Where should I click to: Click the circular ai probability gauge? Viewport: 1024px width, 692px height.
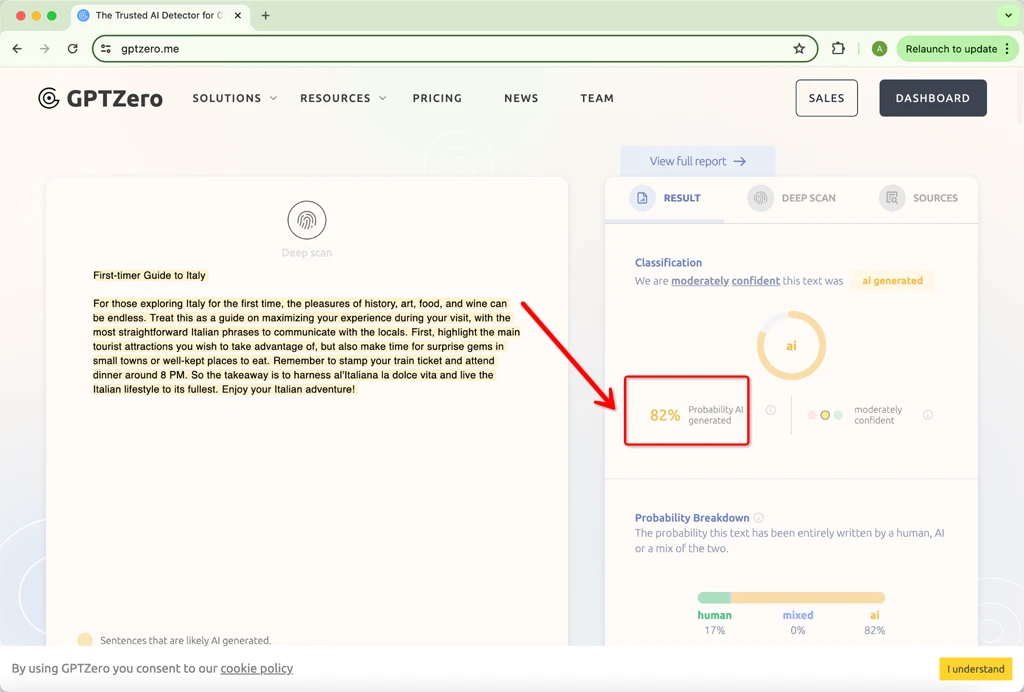(791, 345)
